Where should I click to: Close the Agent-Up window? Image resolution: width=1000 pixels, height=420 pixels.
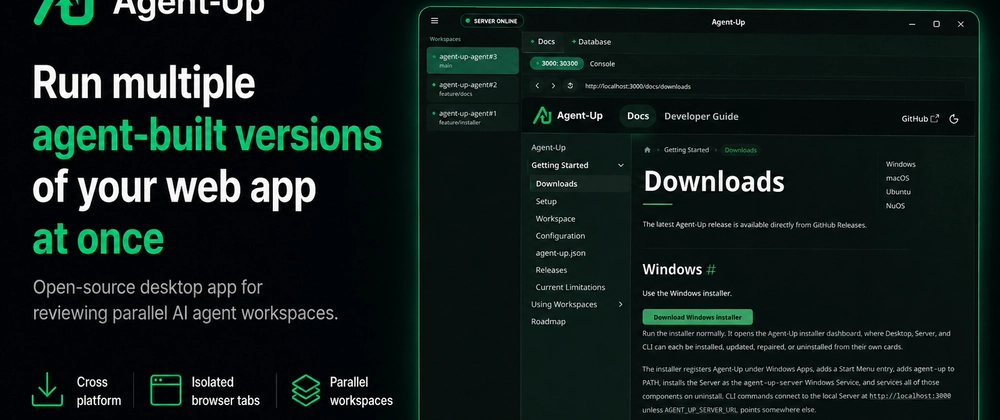(x=960, y=24)
